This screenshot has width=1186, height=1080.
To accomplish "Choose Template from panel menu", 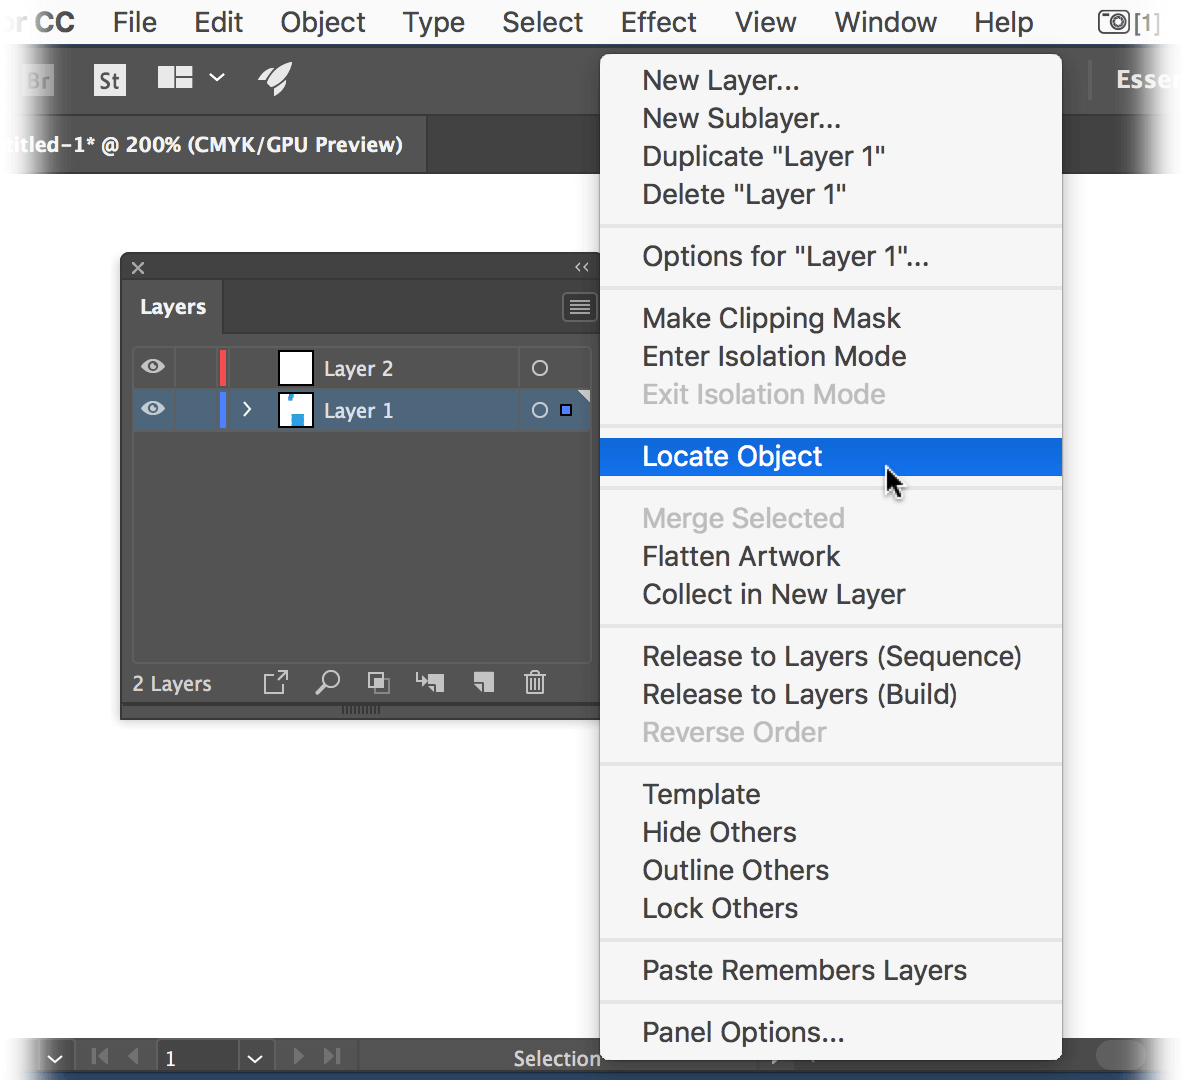I will coord(831,794).
